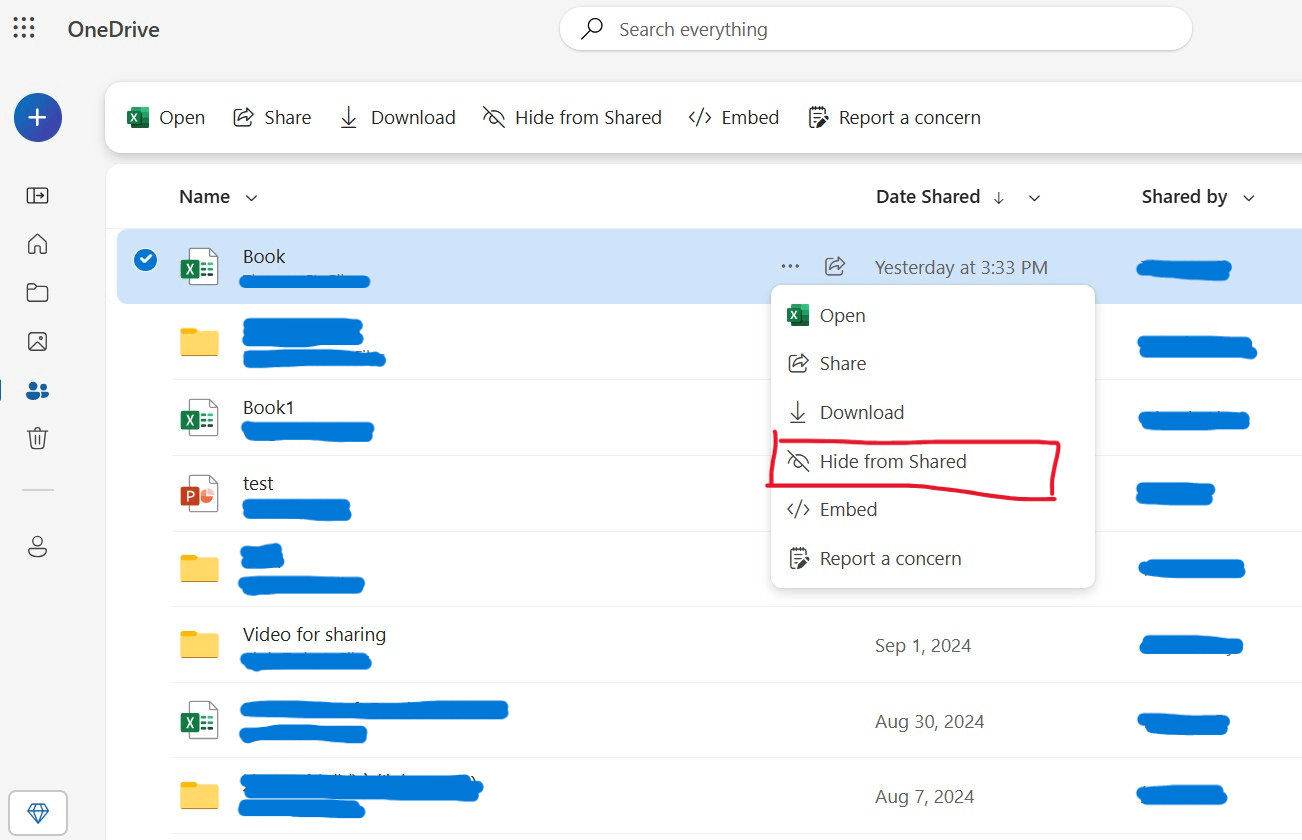
Task: Click inside the Search everything field
Action: point(875,29)
